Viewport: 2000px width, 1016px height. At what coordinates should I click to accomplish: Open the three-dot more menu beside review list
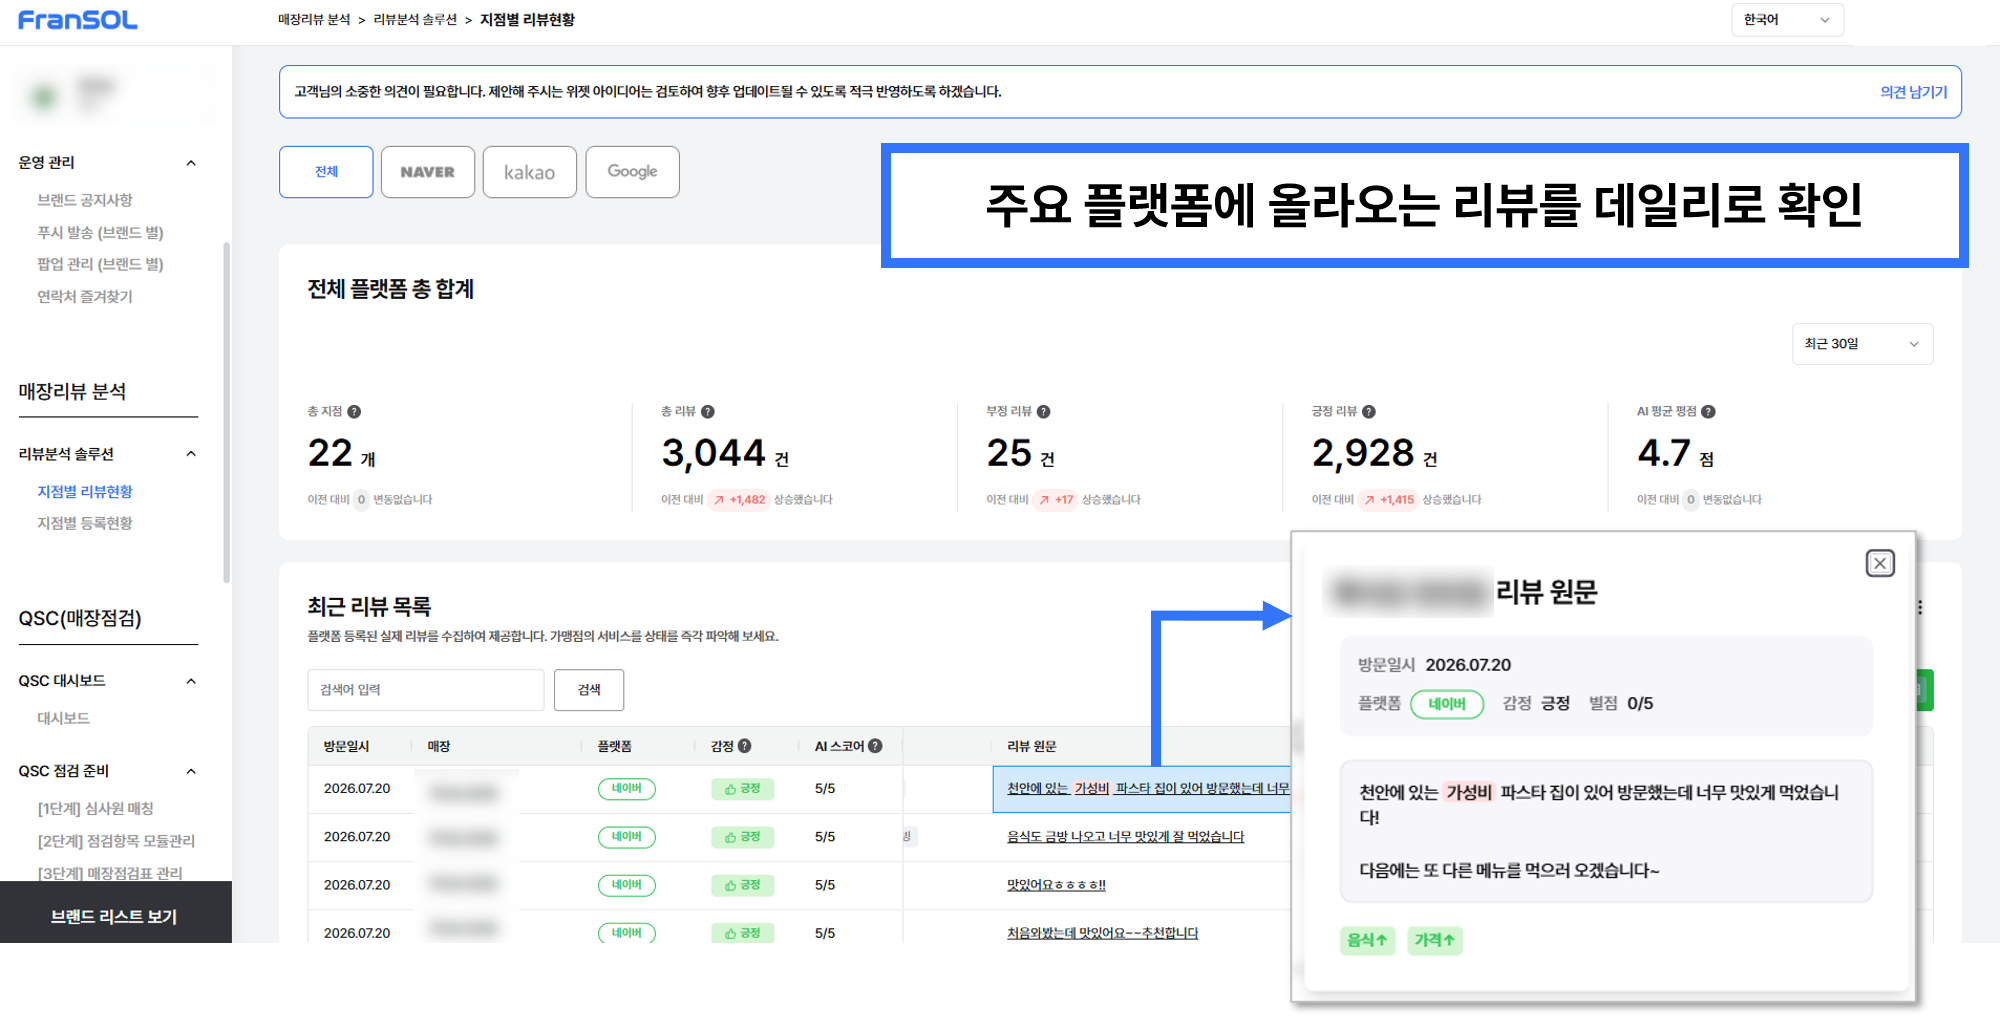click(x=1920, y=607)
